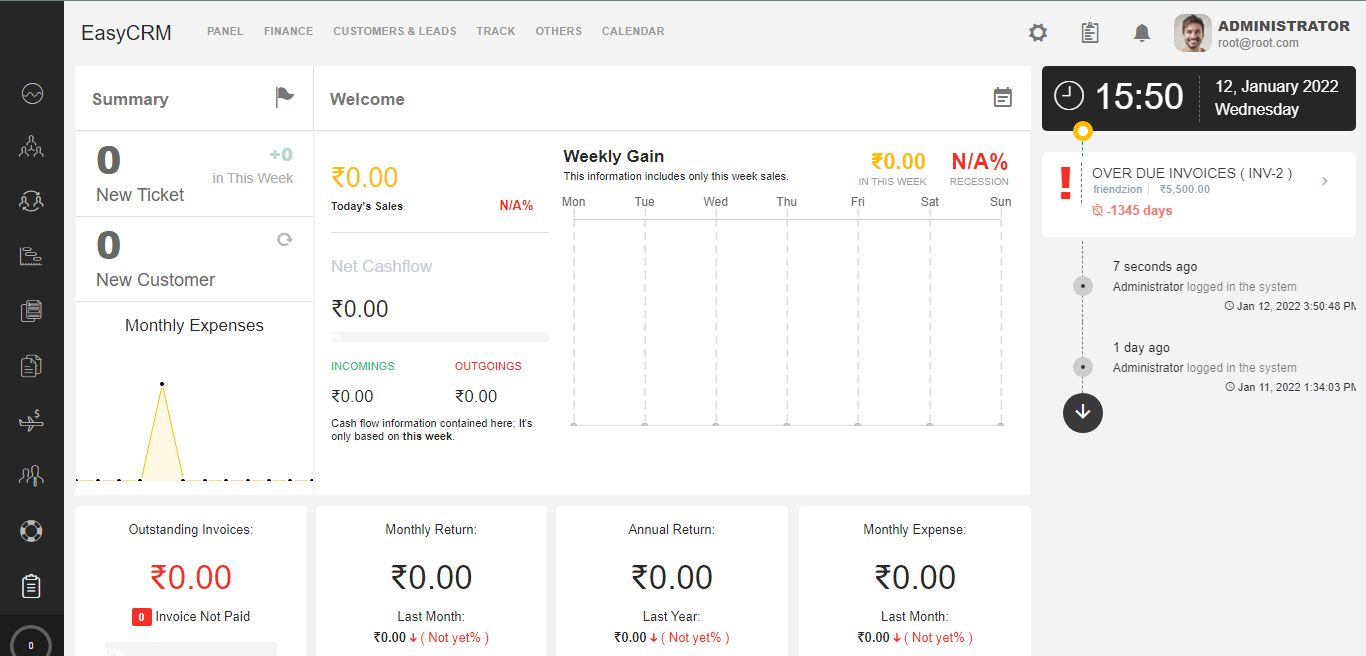Screen dimensions: 1366x656
Task: Open the calendar icon in the Welcome panel
Action: click(1003, 97)
